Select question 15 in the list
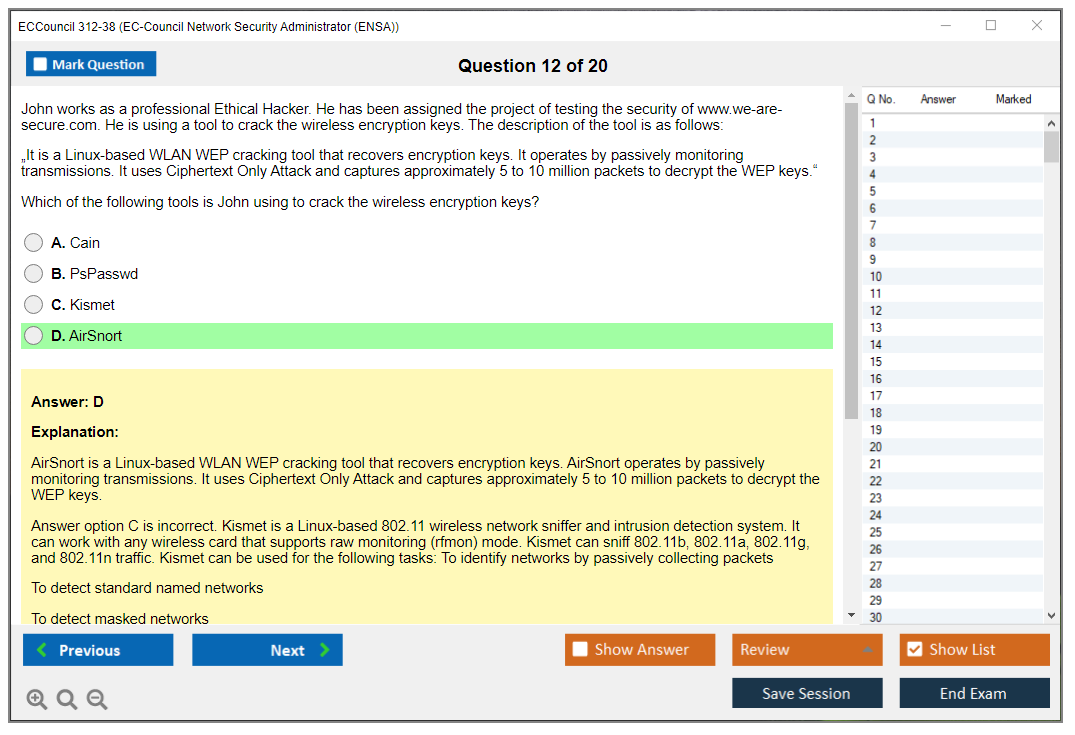 point(876,362)
